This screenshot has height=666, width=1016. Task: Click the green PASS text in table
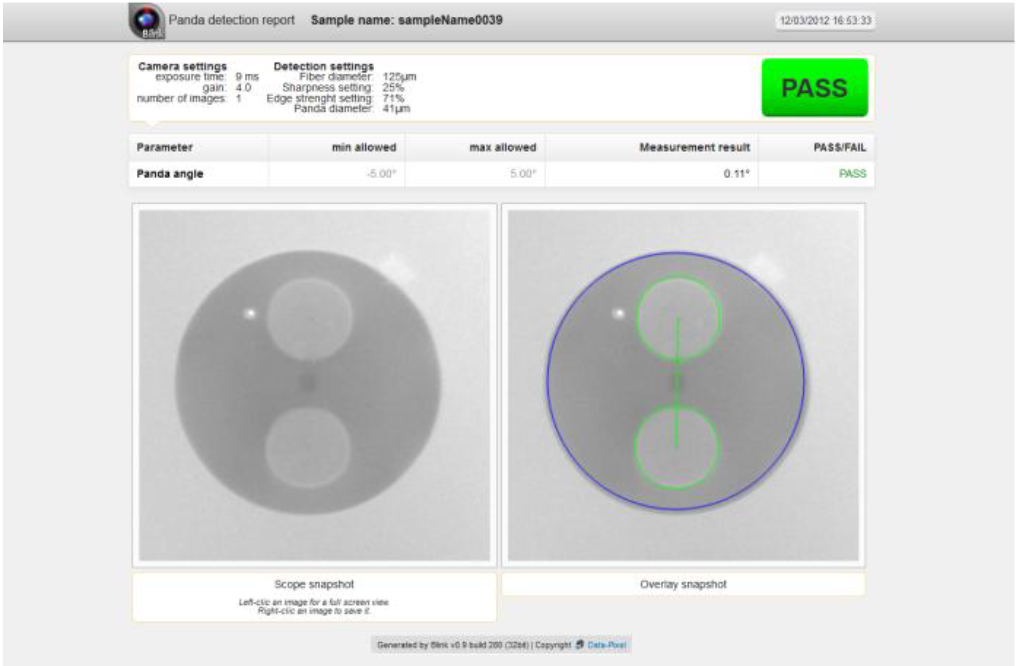coord(852,174)
